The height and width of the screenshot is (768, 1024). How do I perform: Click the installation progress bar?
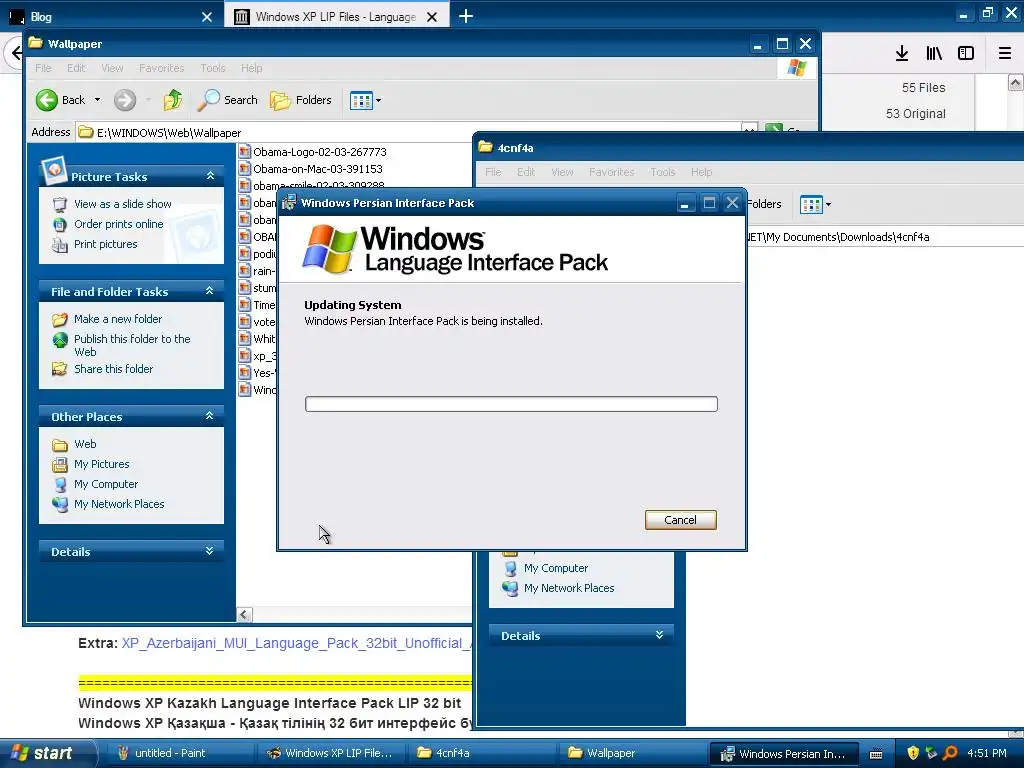[511, 404]
